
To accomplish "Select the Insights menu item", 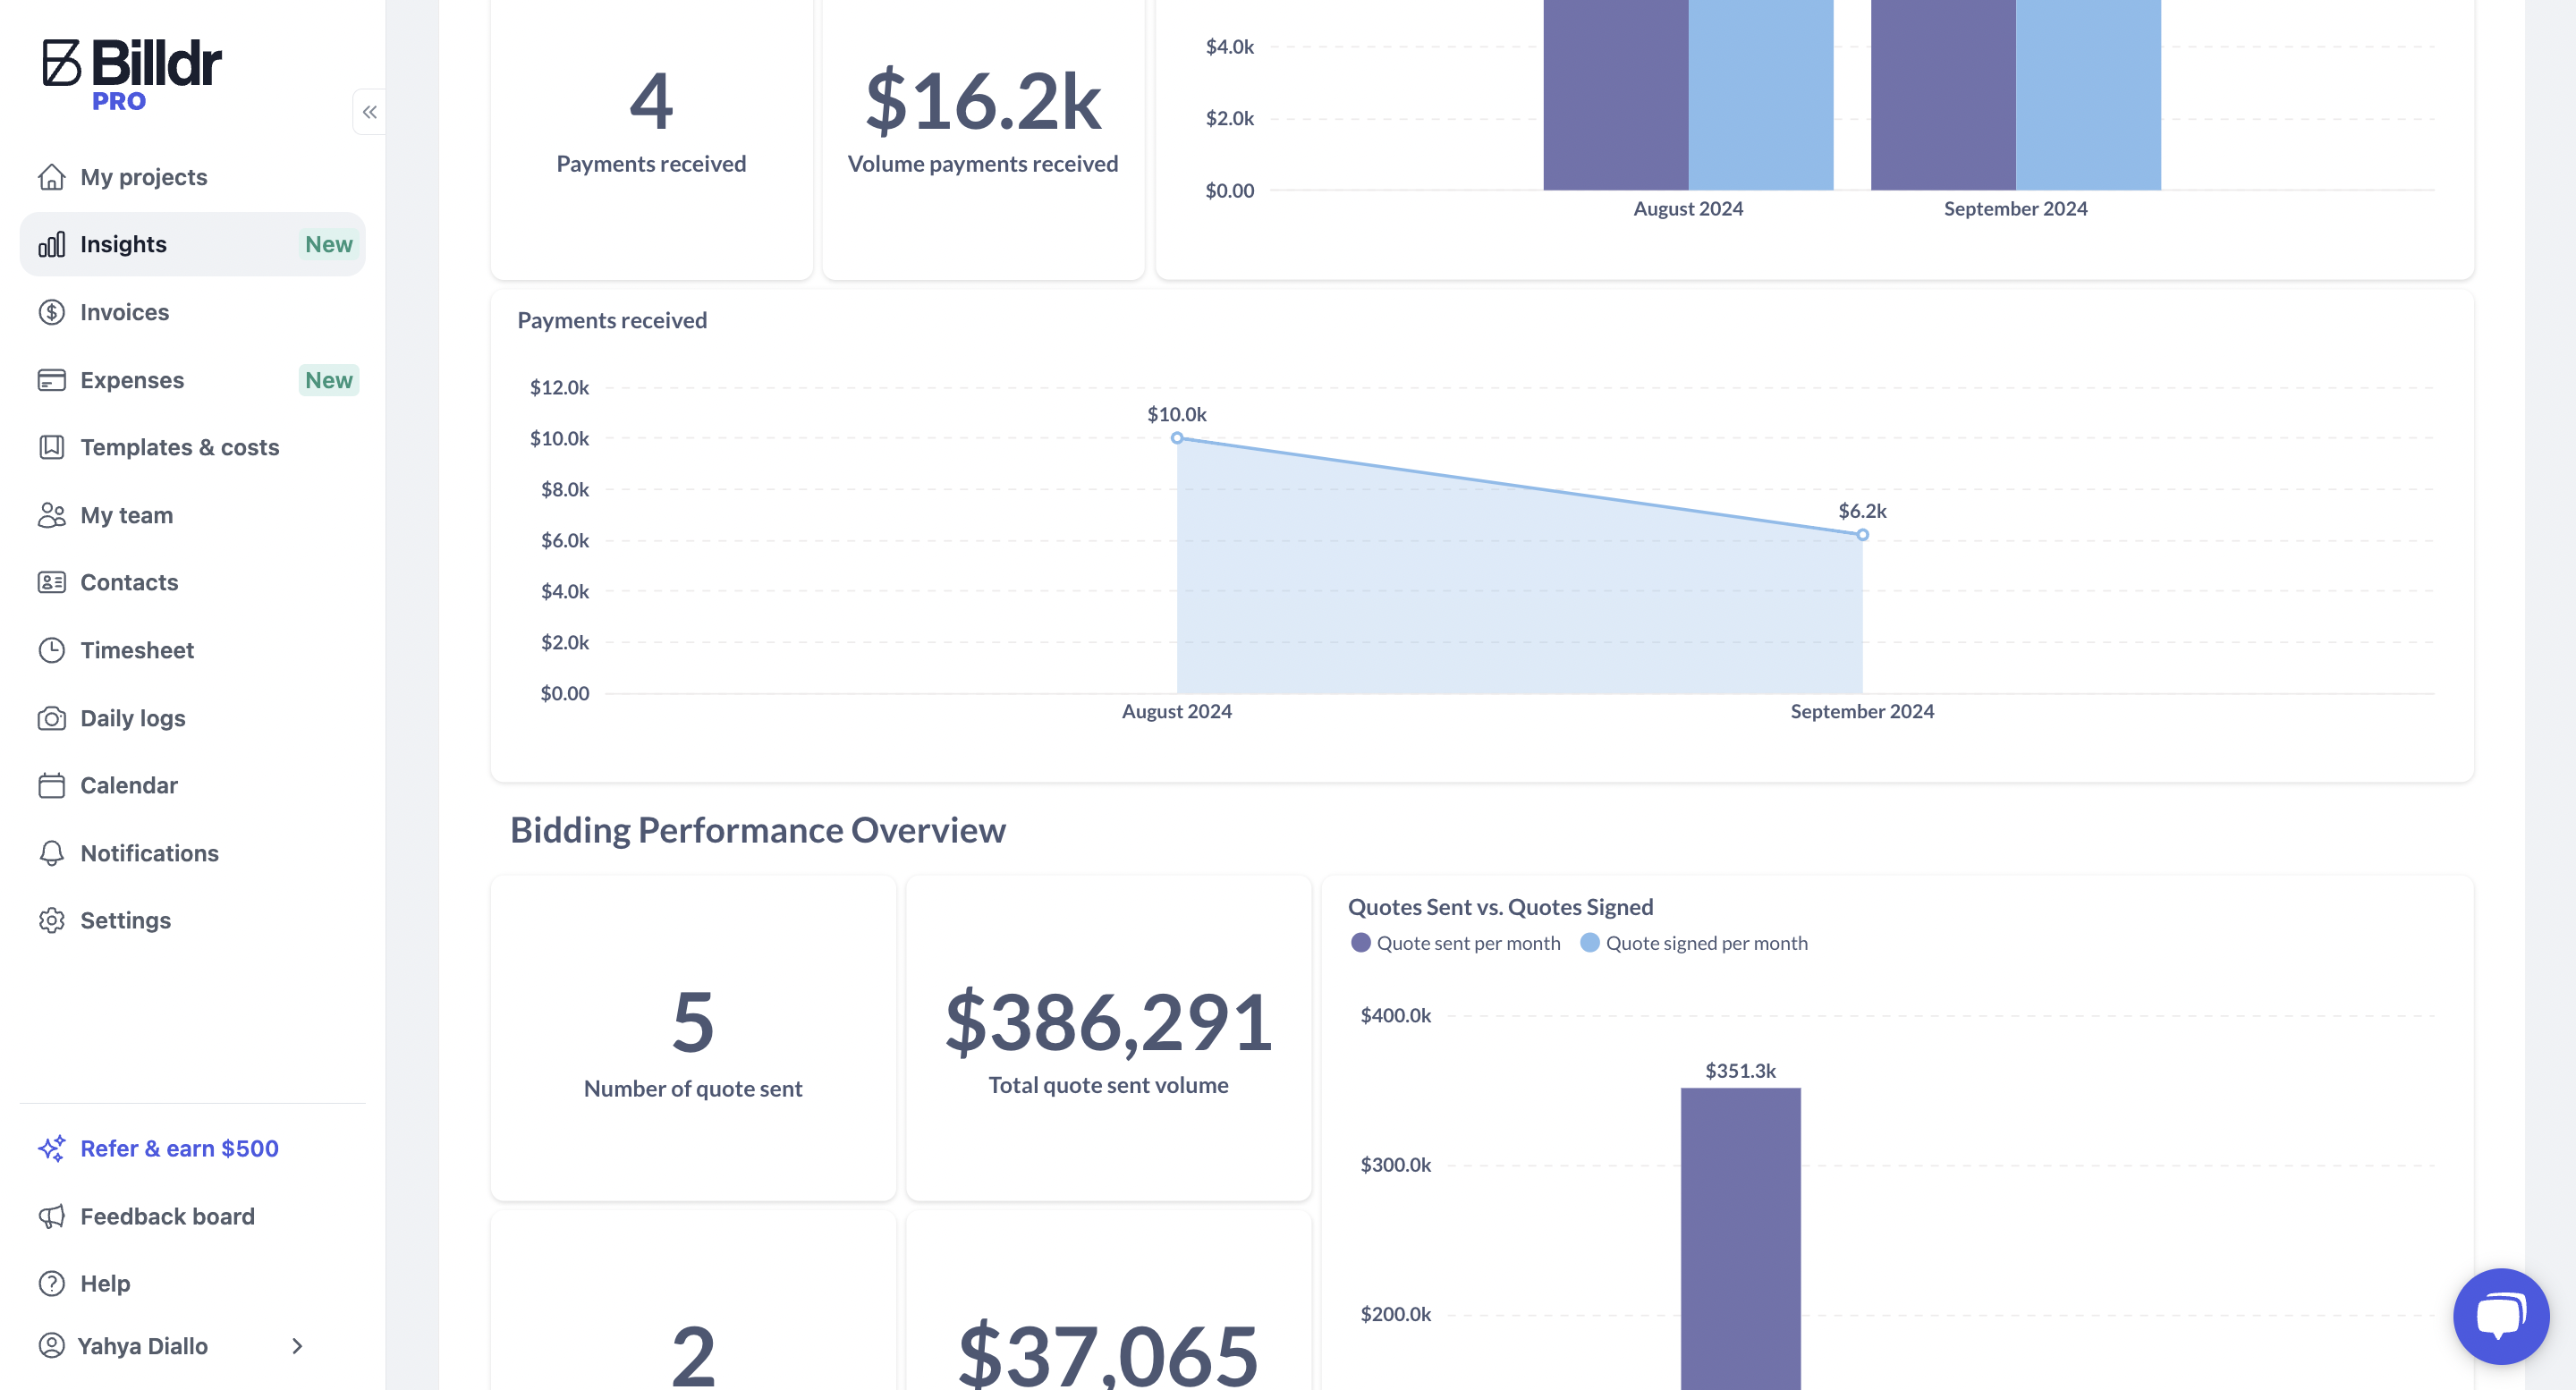I will click(x=123, y=244).
